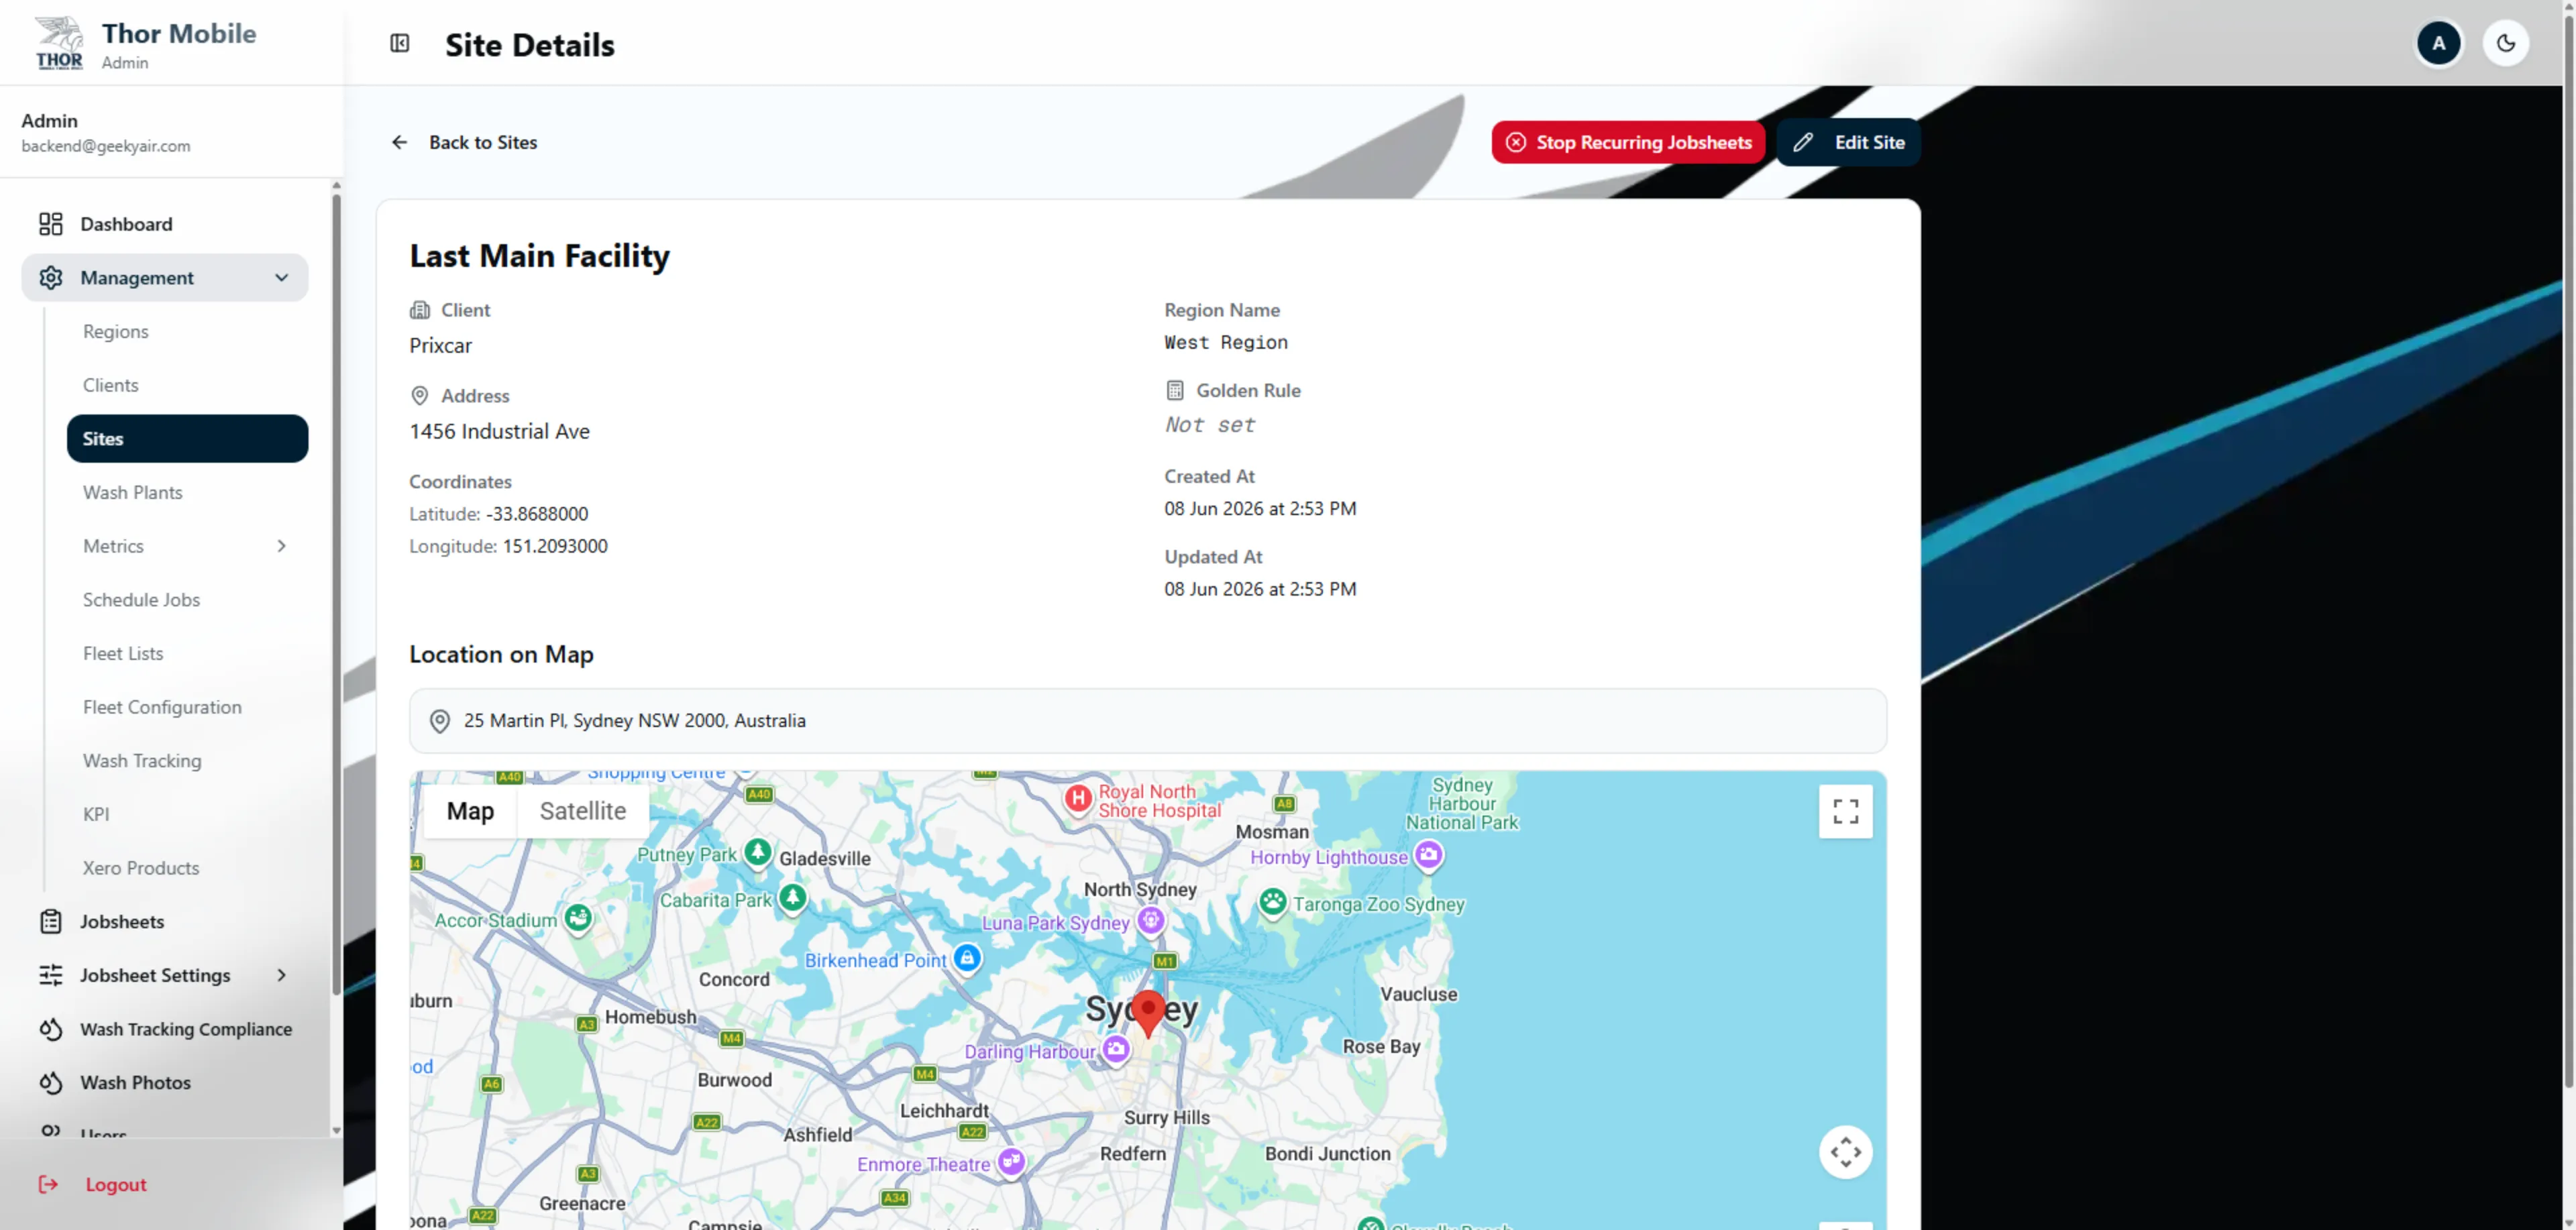Click Birkenhead Point shopping marker

point(967,959)
